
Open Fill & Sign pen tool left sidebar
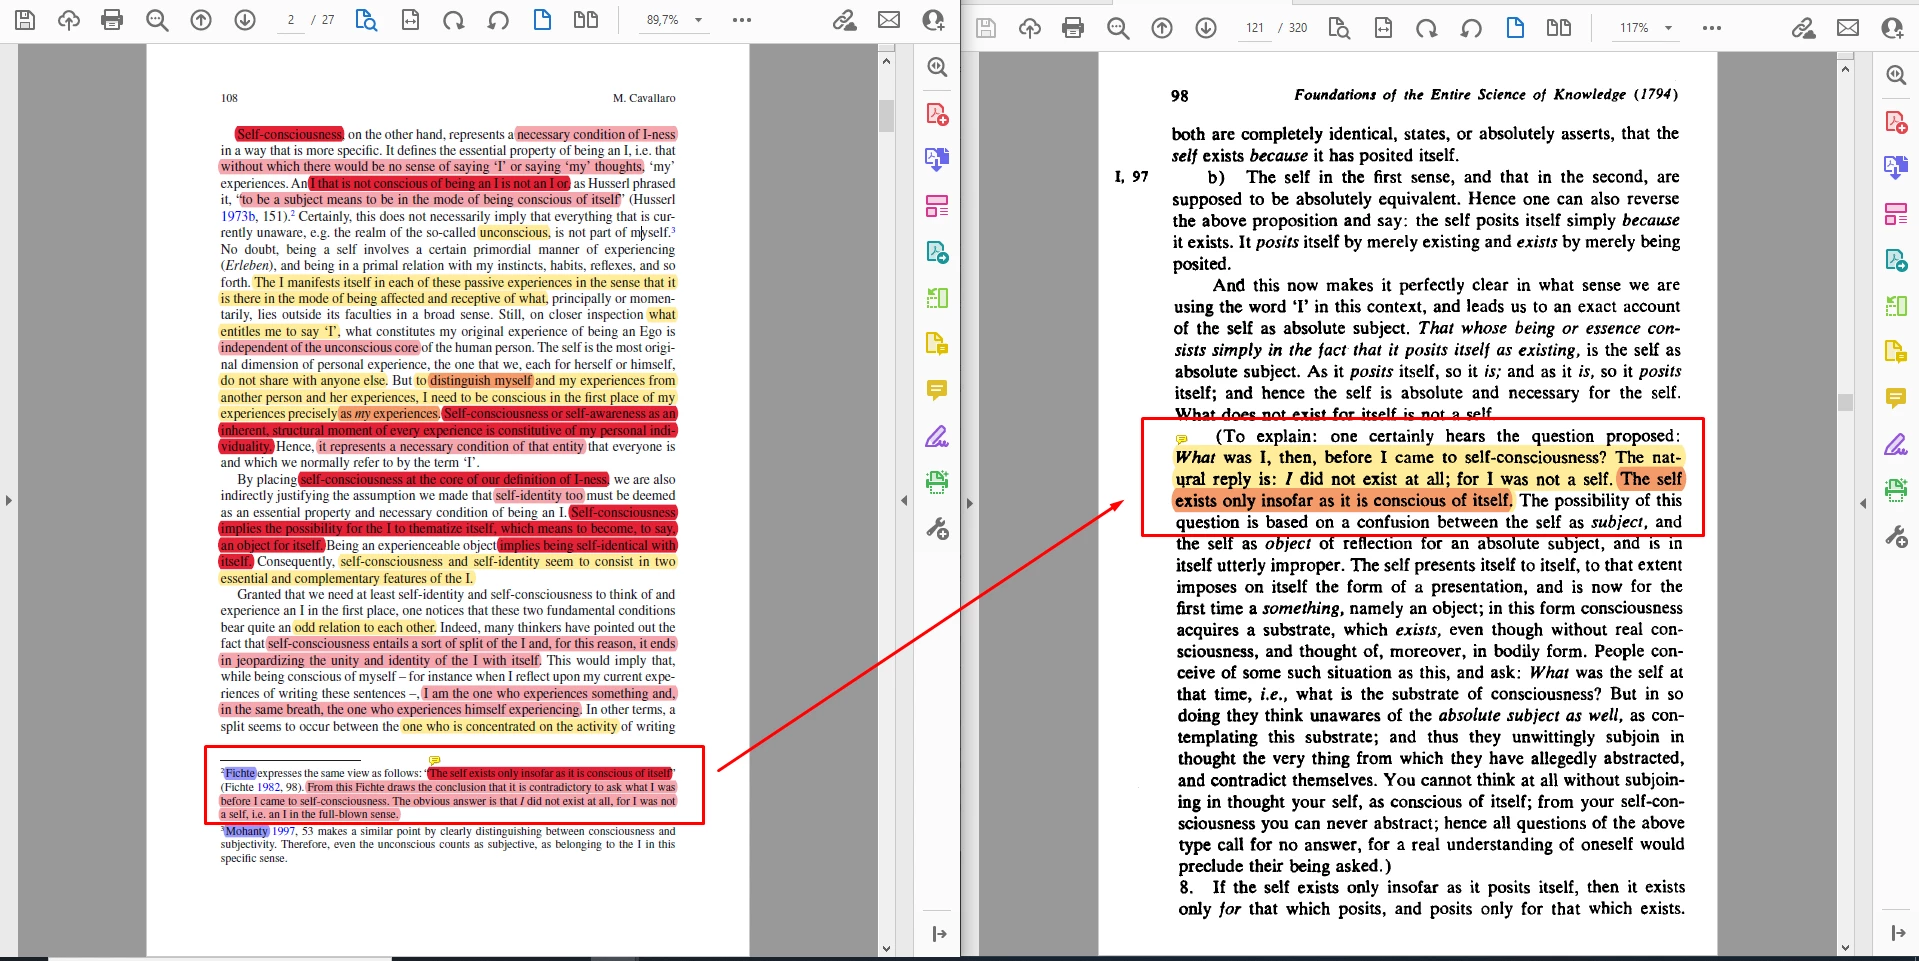[937, 437]
